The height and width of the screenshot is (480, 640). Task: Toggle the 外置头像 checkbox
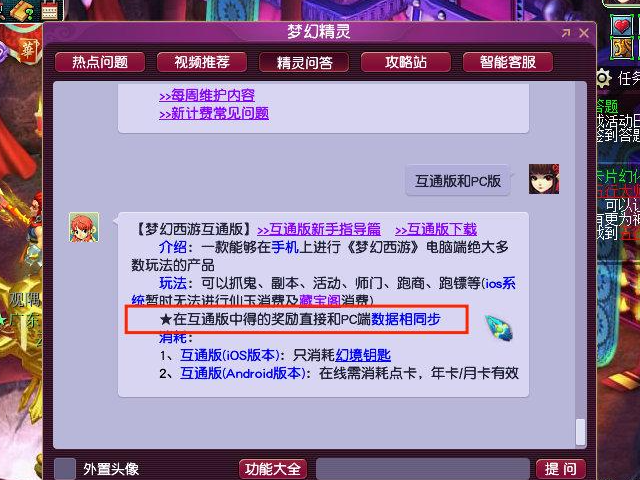tap(65, 468)
